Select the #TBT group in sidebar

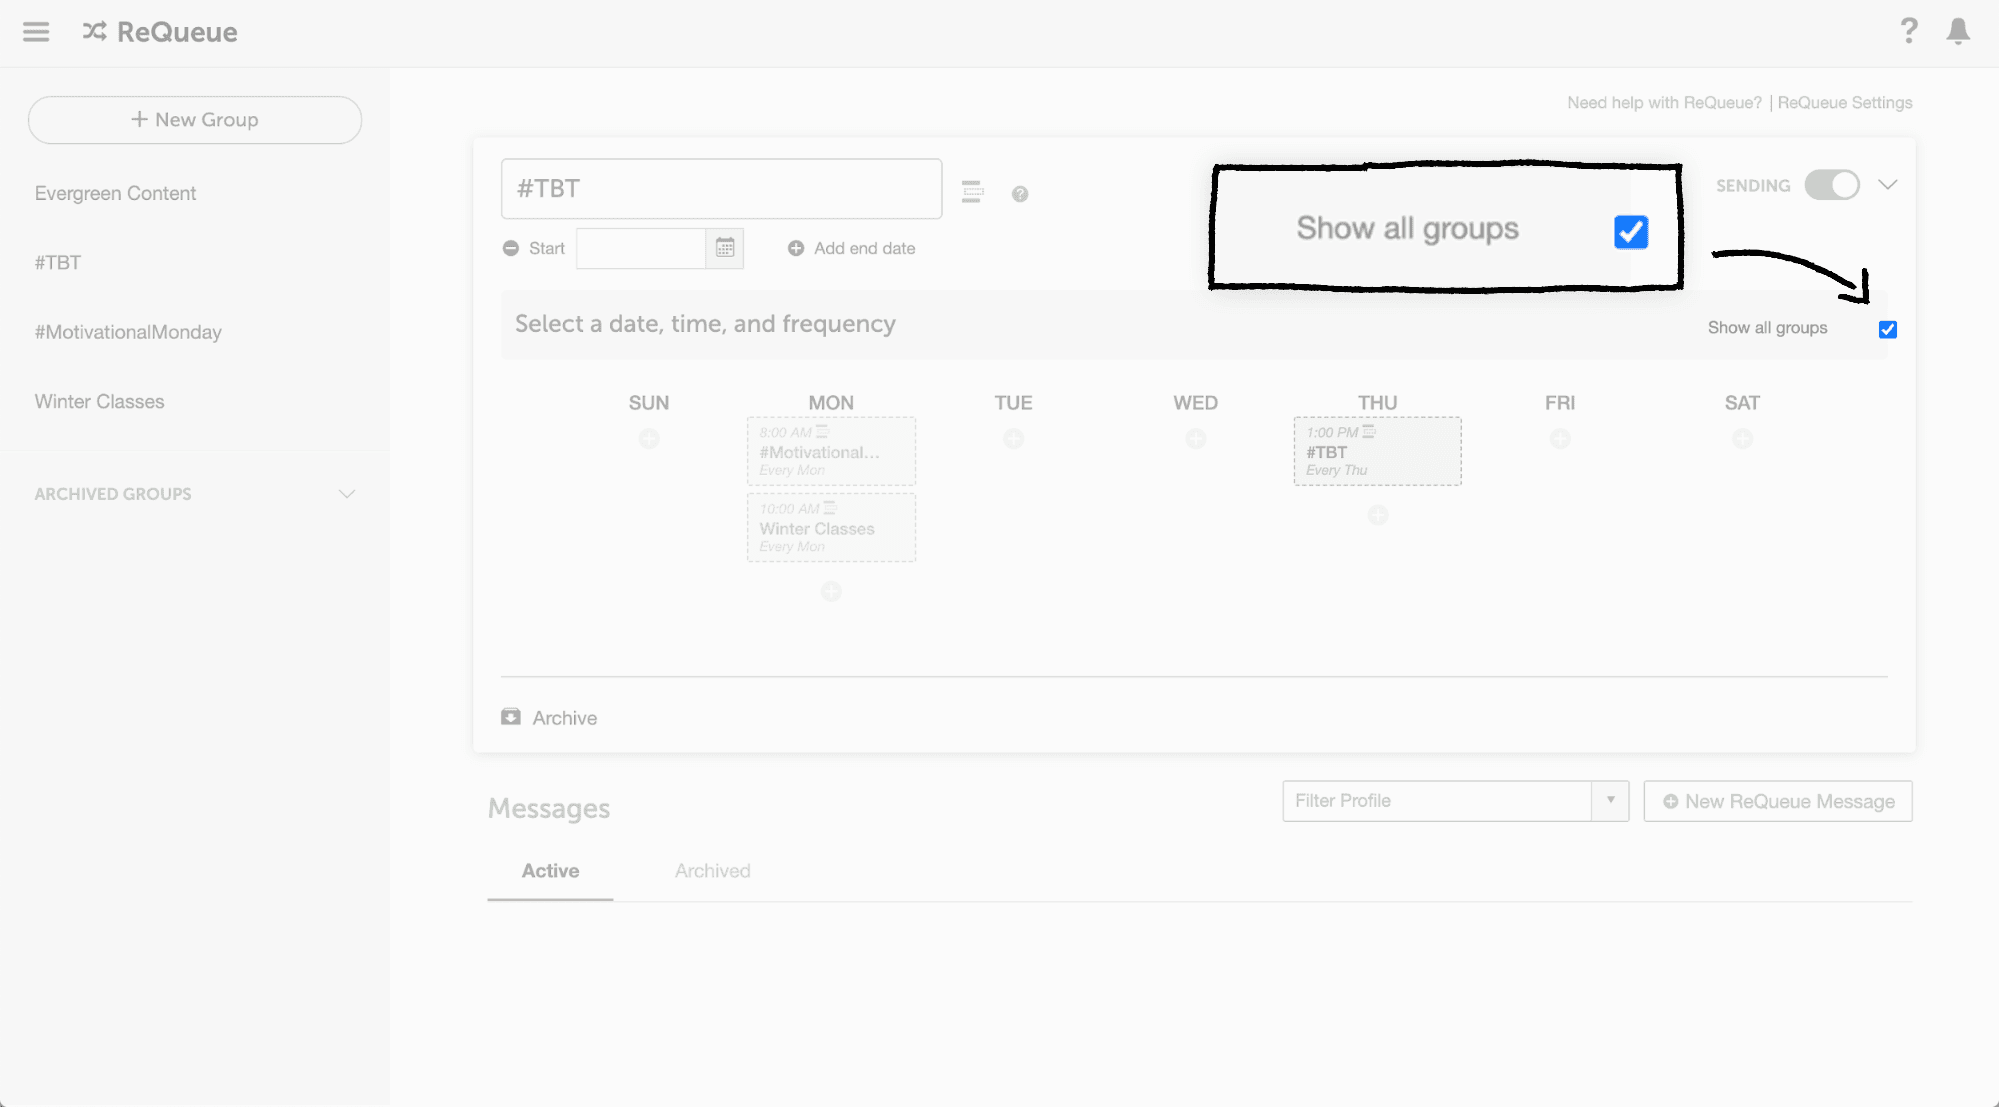coord(58,262)
